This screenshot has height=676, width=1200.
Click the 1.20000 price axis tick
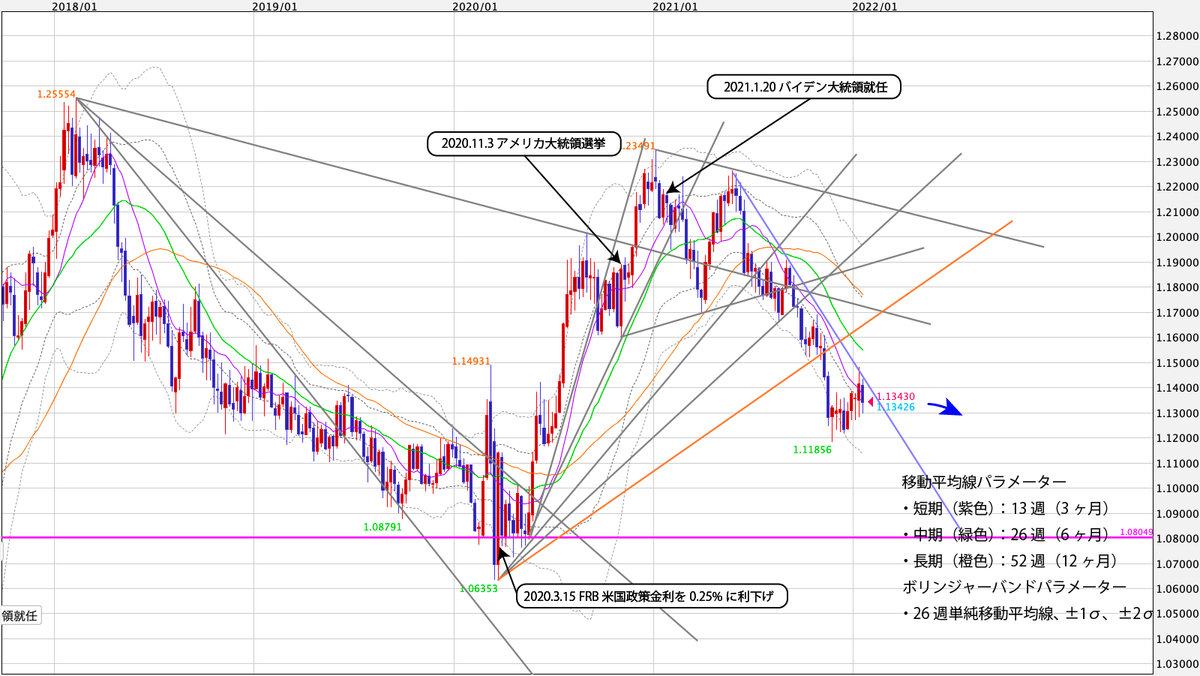coord(1177,237)
